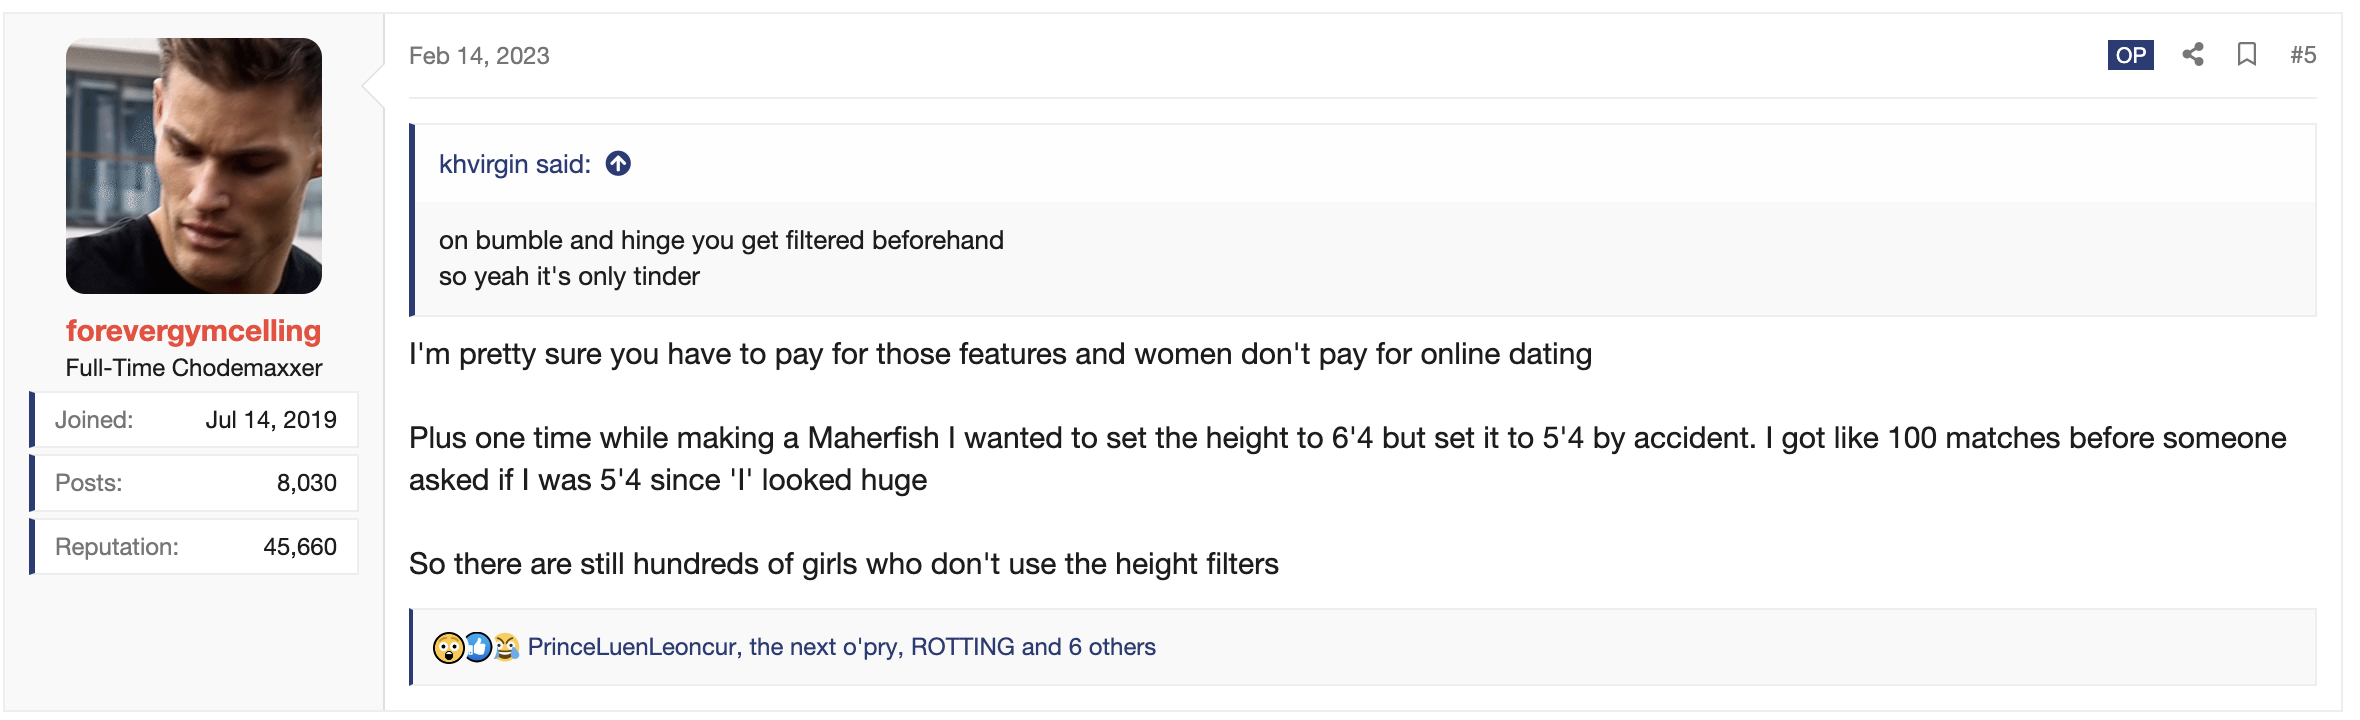Image resolution: width=2360 pixels, height=720 pixels.
Task: Click the share post icon
Action: [2193, 55]
